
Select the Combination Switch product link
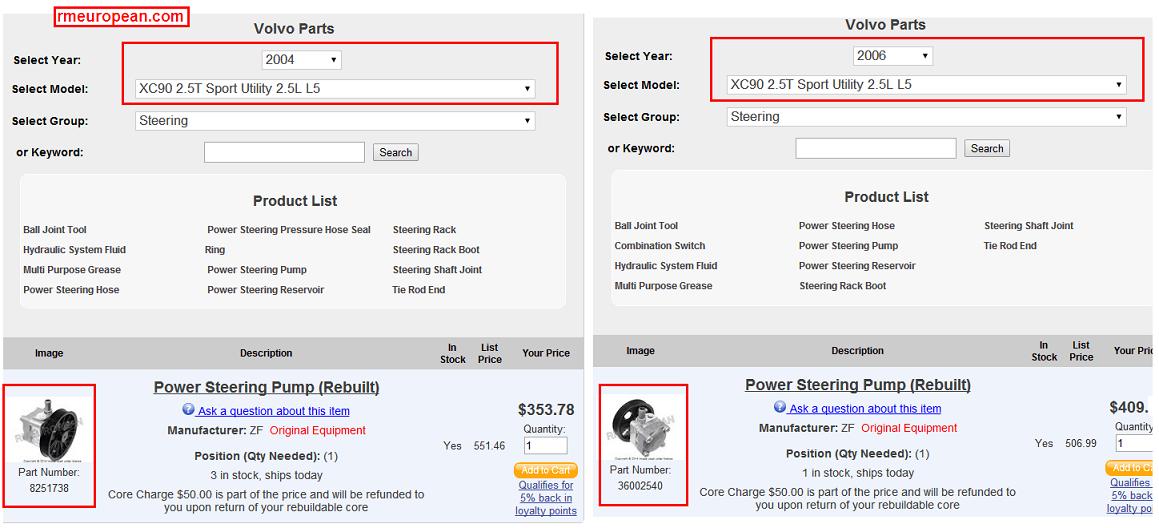pos(659,246)
